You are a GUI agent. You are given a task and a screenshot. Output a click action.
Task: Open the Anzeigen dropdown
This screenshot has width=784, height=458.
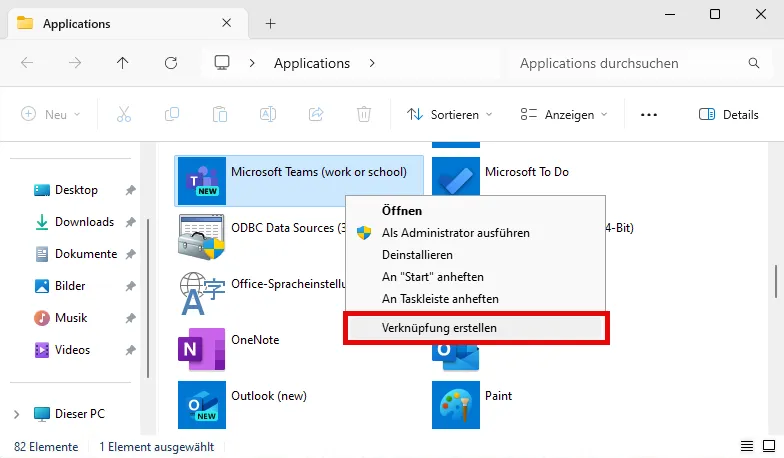click(564, 114)
